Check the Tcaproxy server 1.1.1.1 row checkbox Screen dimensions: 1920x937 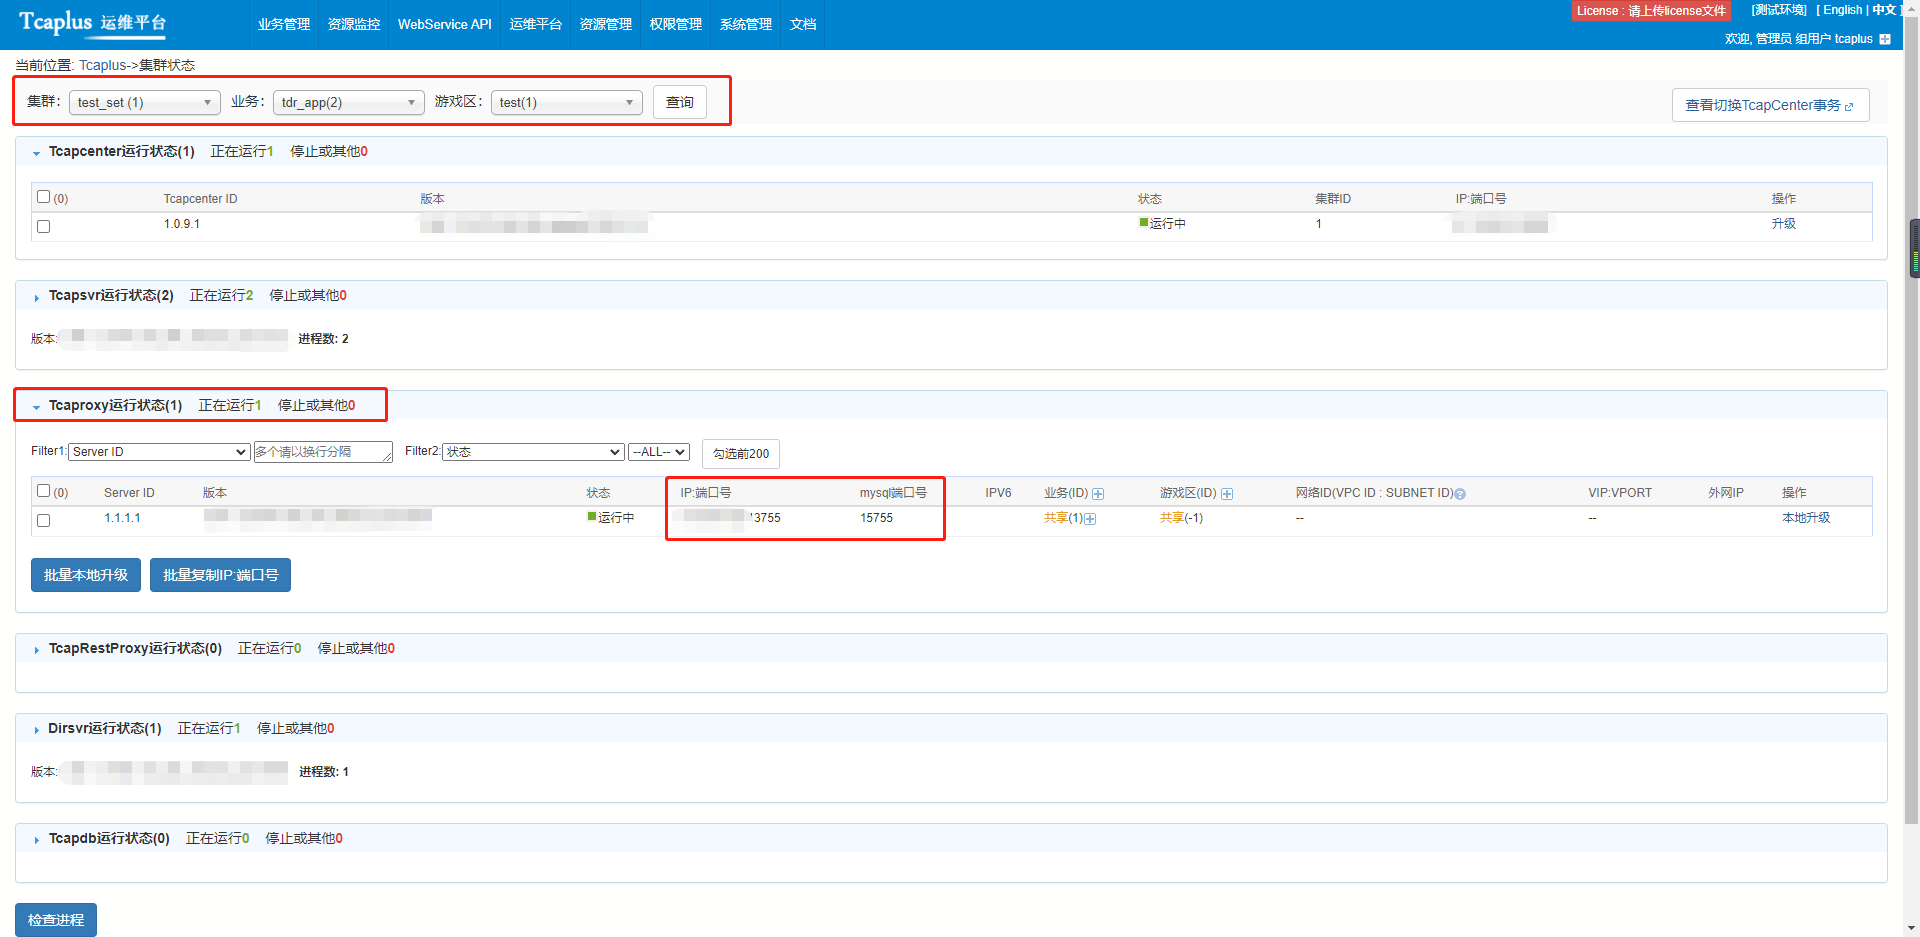pos(43,520)
